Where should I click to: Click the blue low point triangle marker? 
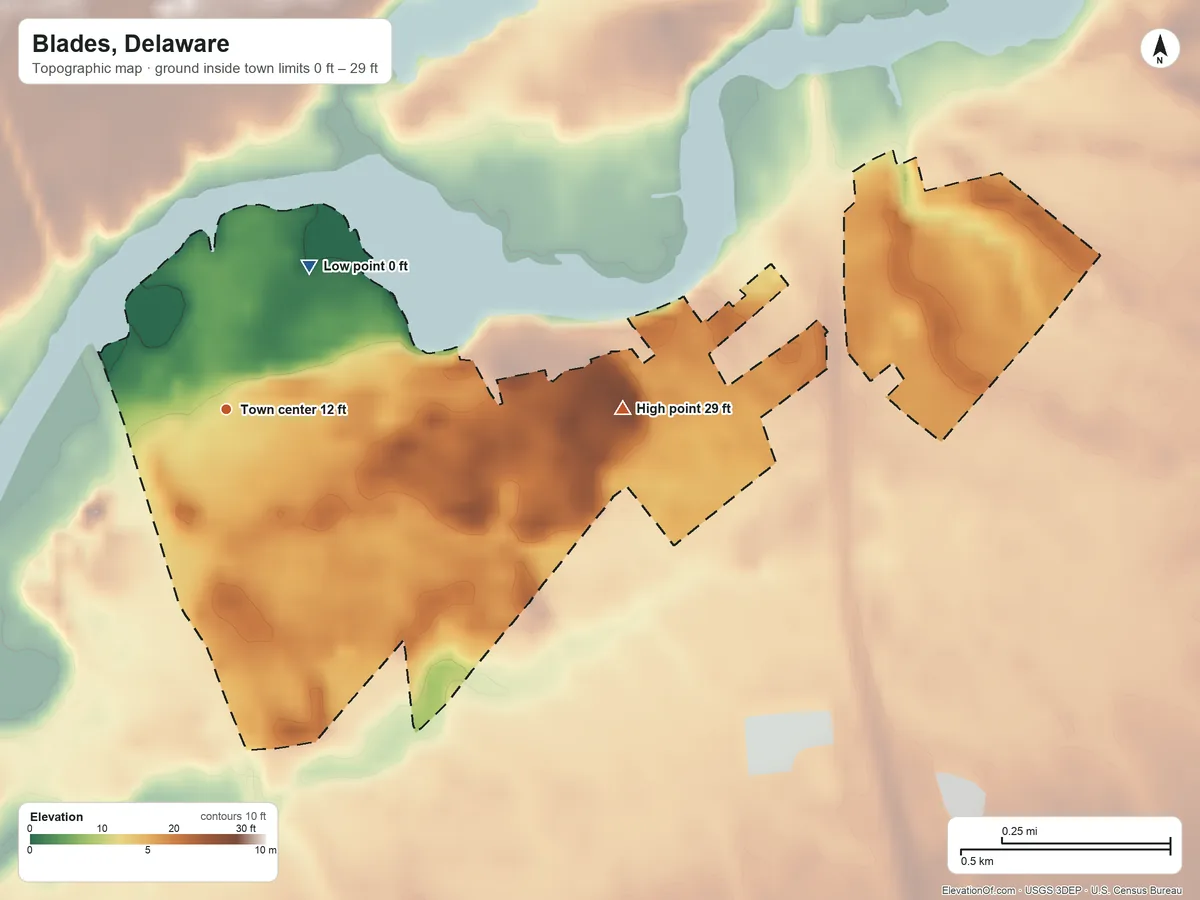[x=309, y=266]
